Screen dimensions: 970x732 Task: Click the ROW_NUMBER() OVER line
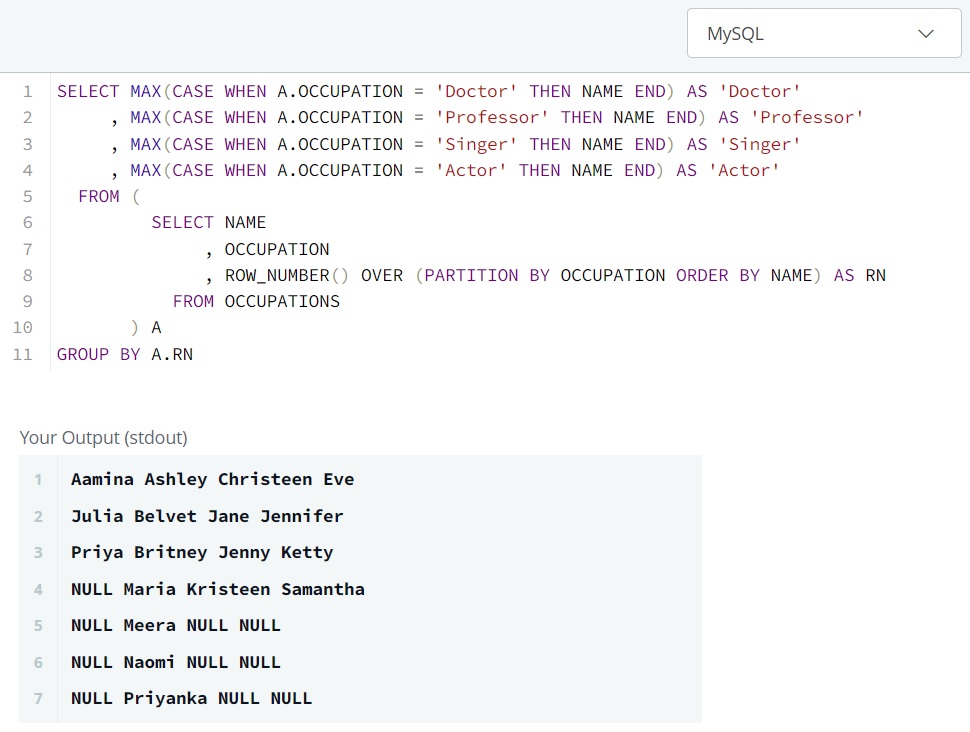(545, 275)
